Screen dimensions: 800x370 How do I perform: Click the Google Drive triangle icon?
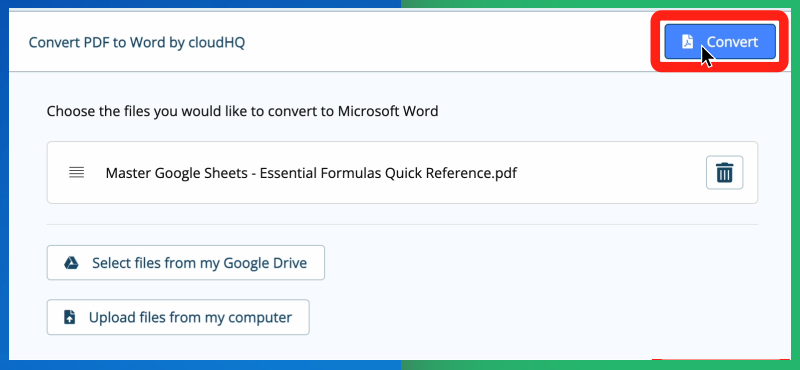pyautogui.click(x=71, y=263)
